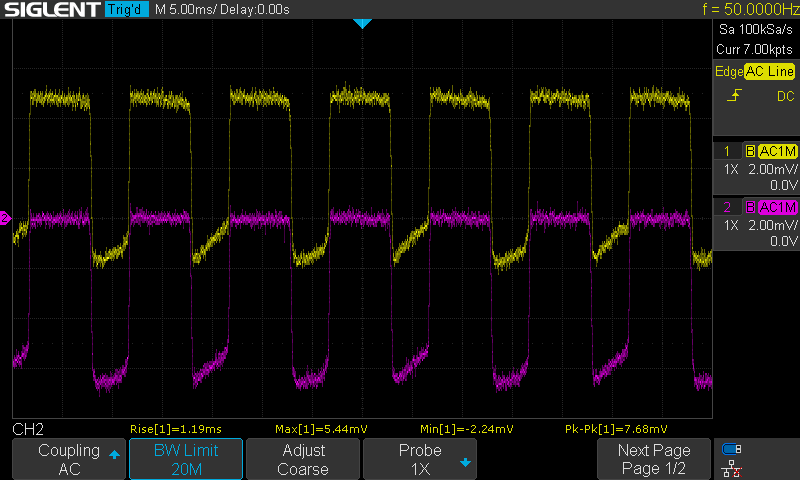The height and width of the screenshot is (480, 800).
Task: Click the Trig'd trigger status indicator
Action: pos(127,9)
